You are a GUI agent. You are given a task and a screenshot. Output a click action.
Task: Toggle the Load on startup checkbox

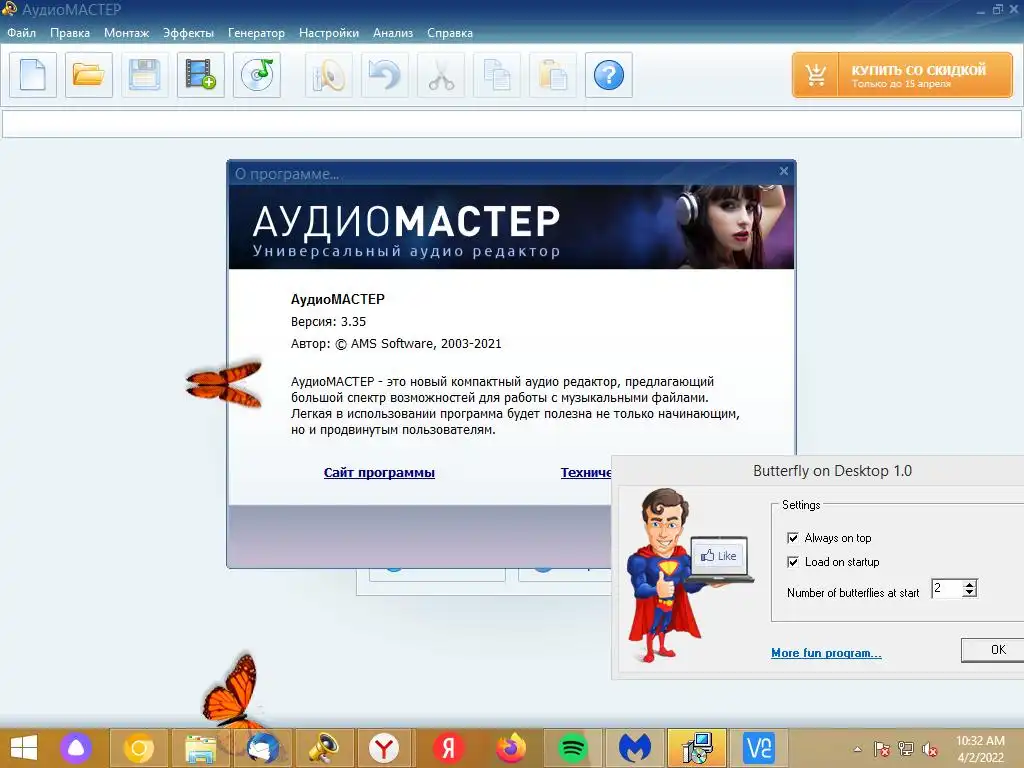point(793,562)
